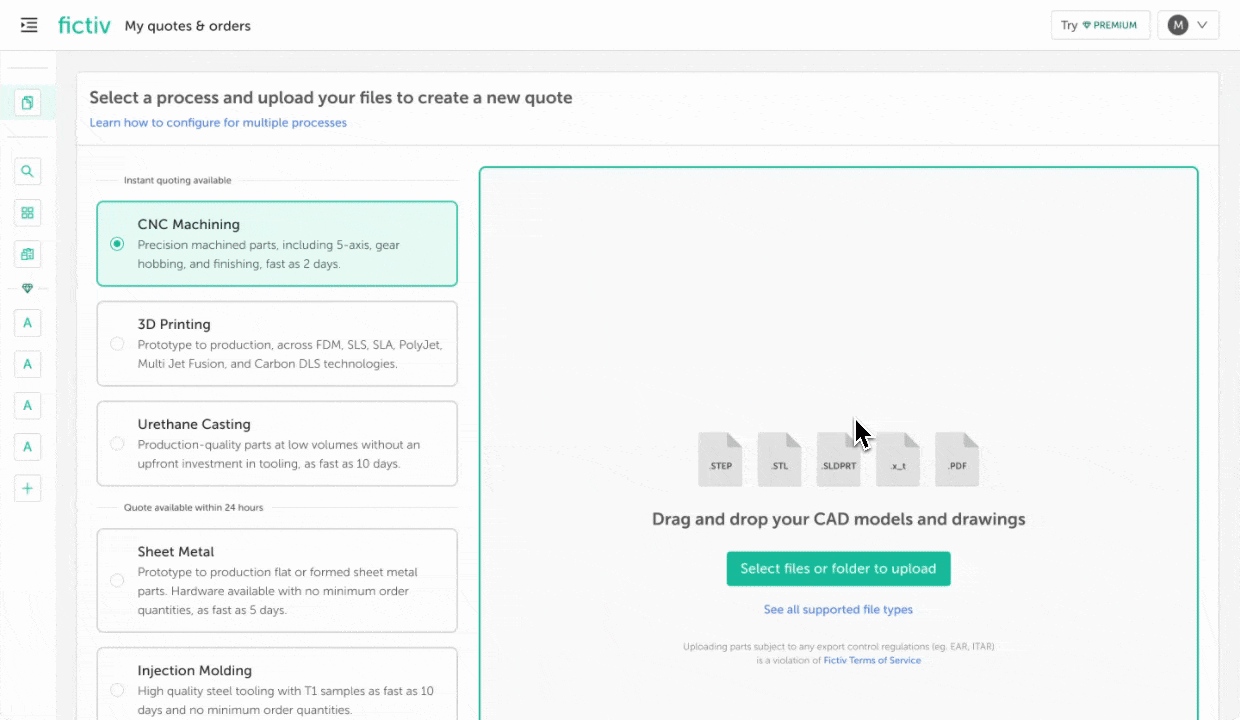Choose the Injection Molding process option
This screenshot has height=720, width=1240.
point(117,690)
